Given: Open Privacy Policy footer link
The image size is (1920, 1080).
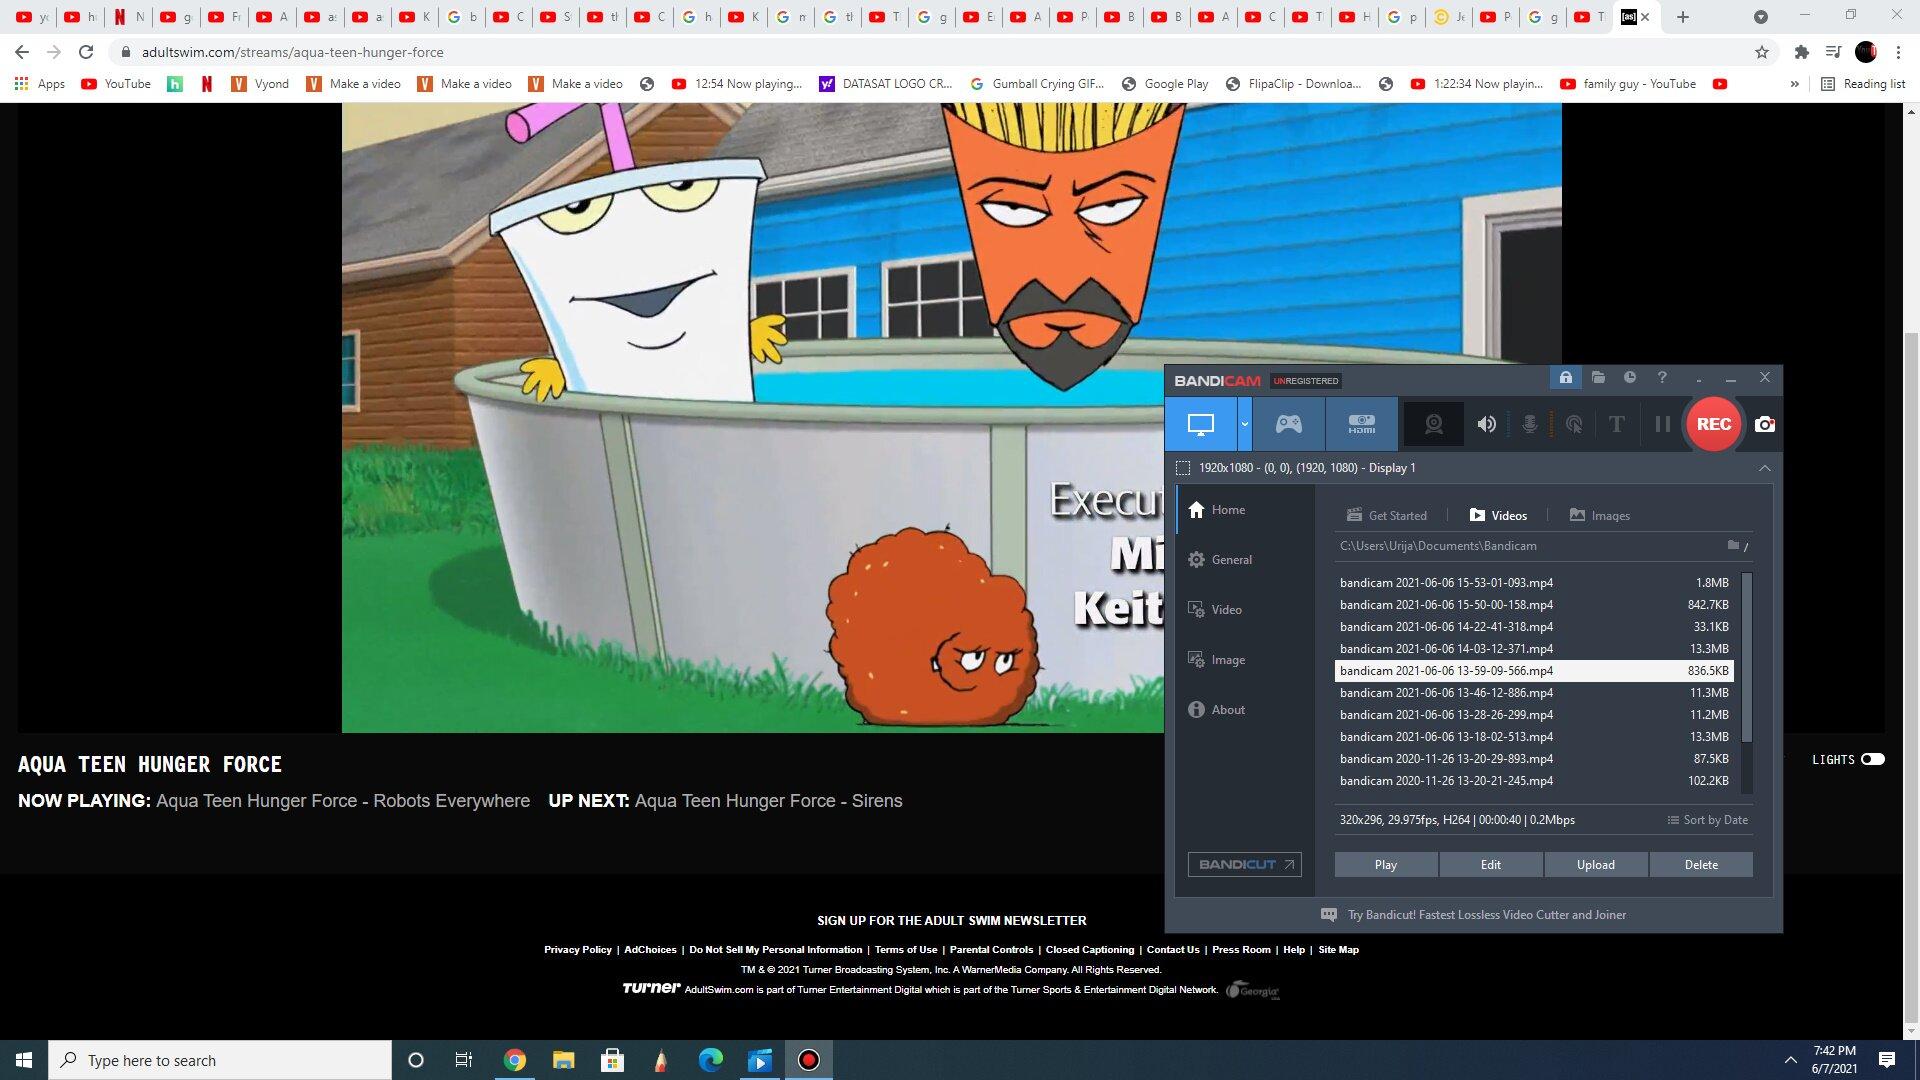Looking at the screenshot, I should [x=577, y=950].
